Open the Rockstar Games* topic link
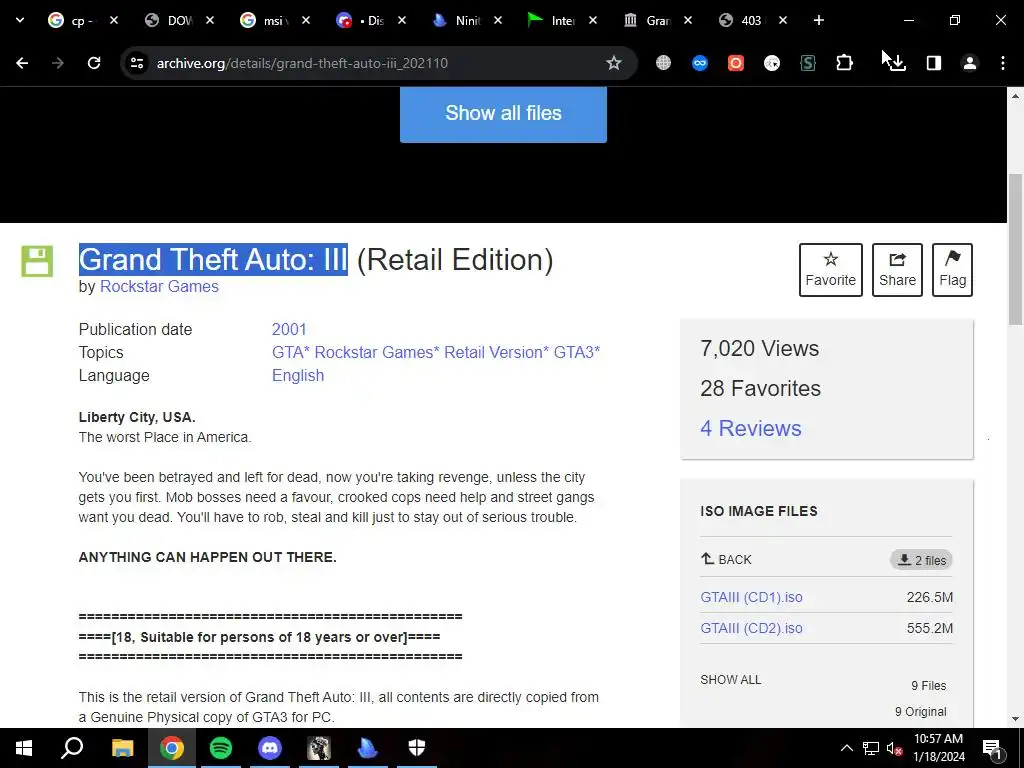The width and height of the screenshot is (1024, 768). click(377, 353)
